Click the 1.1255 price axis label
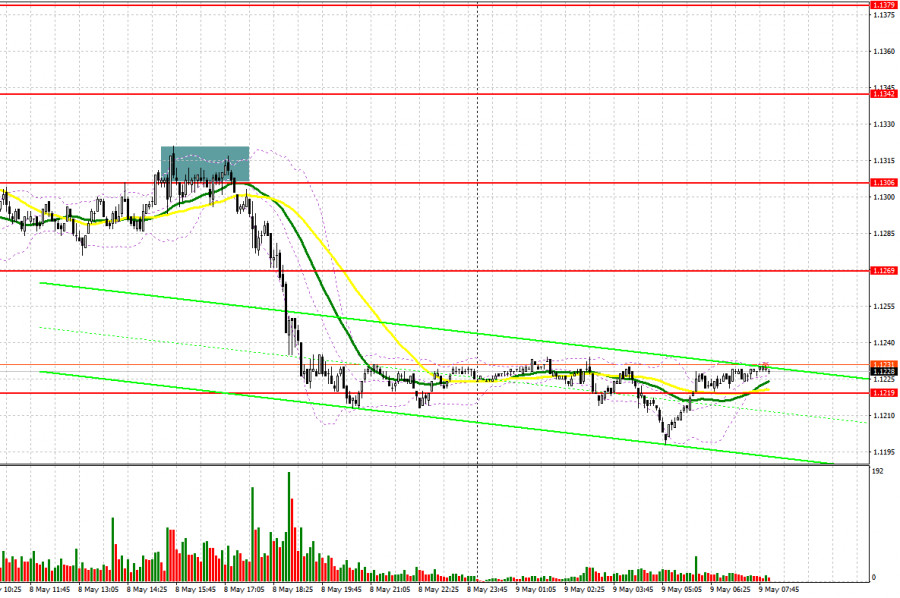The height and width of the screenshot is (598, 900). point(883,306)
